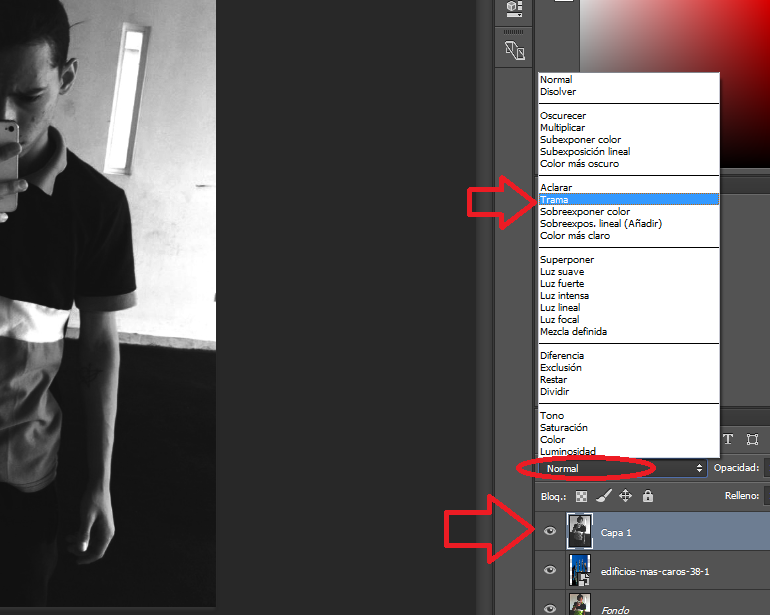Choose Luminosidad blend mode

tap(629, 451)
